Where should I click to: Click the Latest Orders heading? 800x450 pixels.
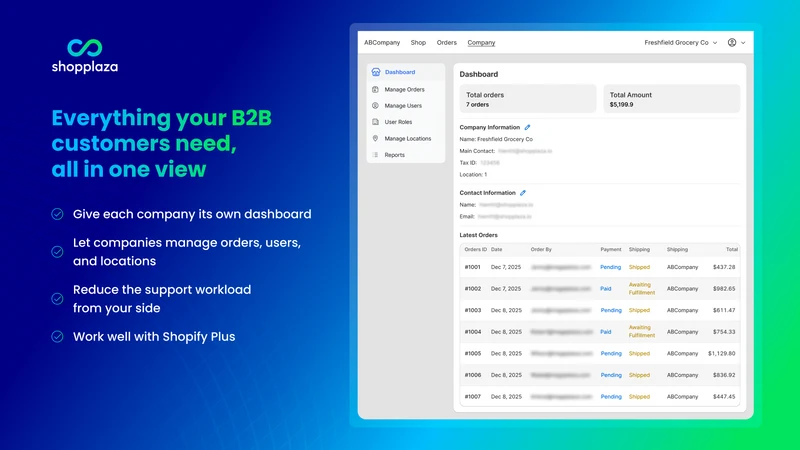coord(478,235)
